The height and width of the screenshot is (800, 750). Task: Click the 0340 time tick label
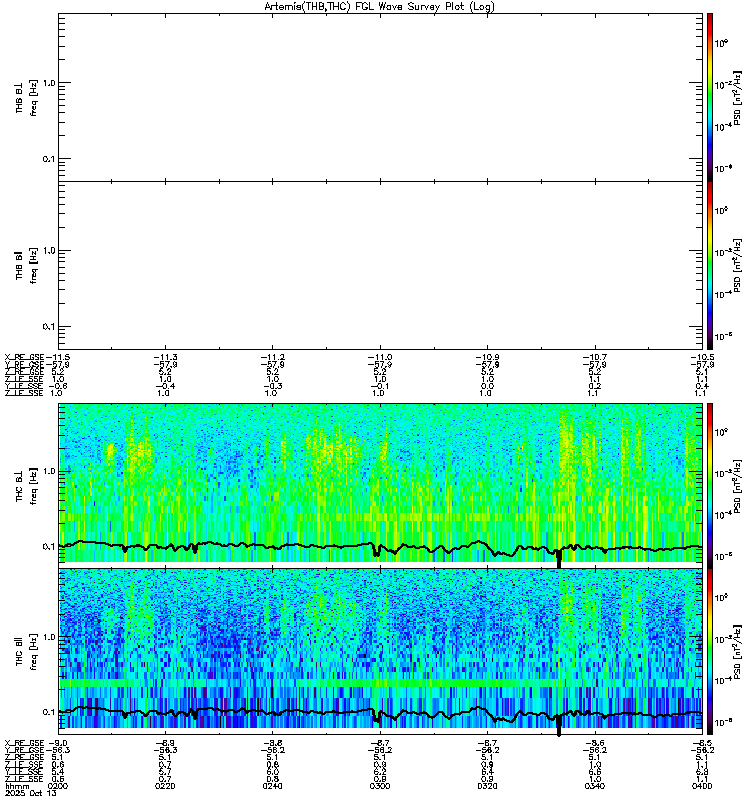(x=595, y=786)
